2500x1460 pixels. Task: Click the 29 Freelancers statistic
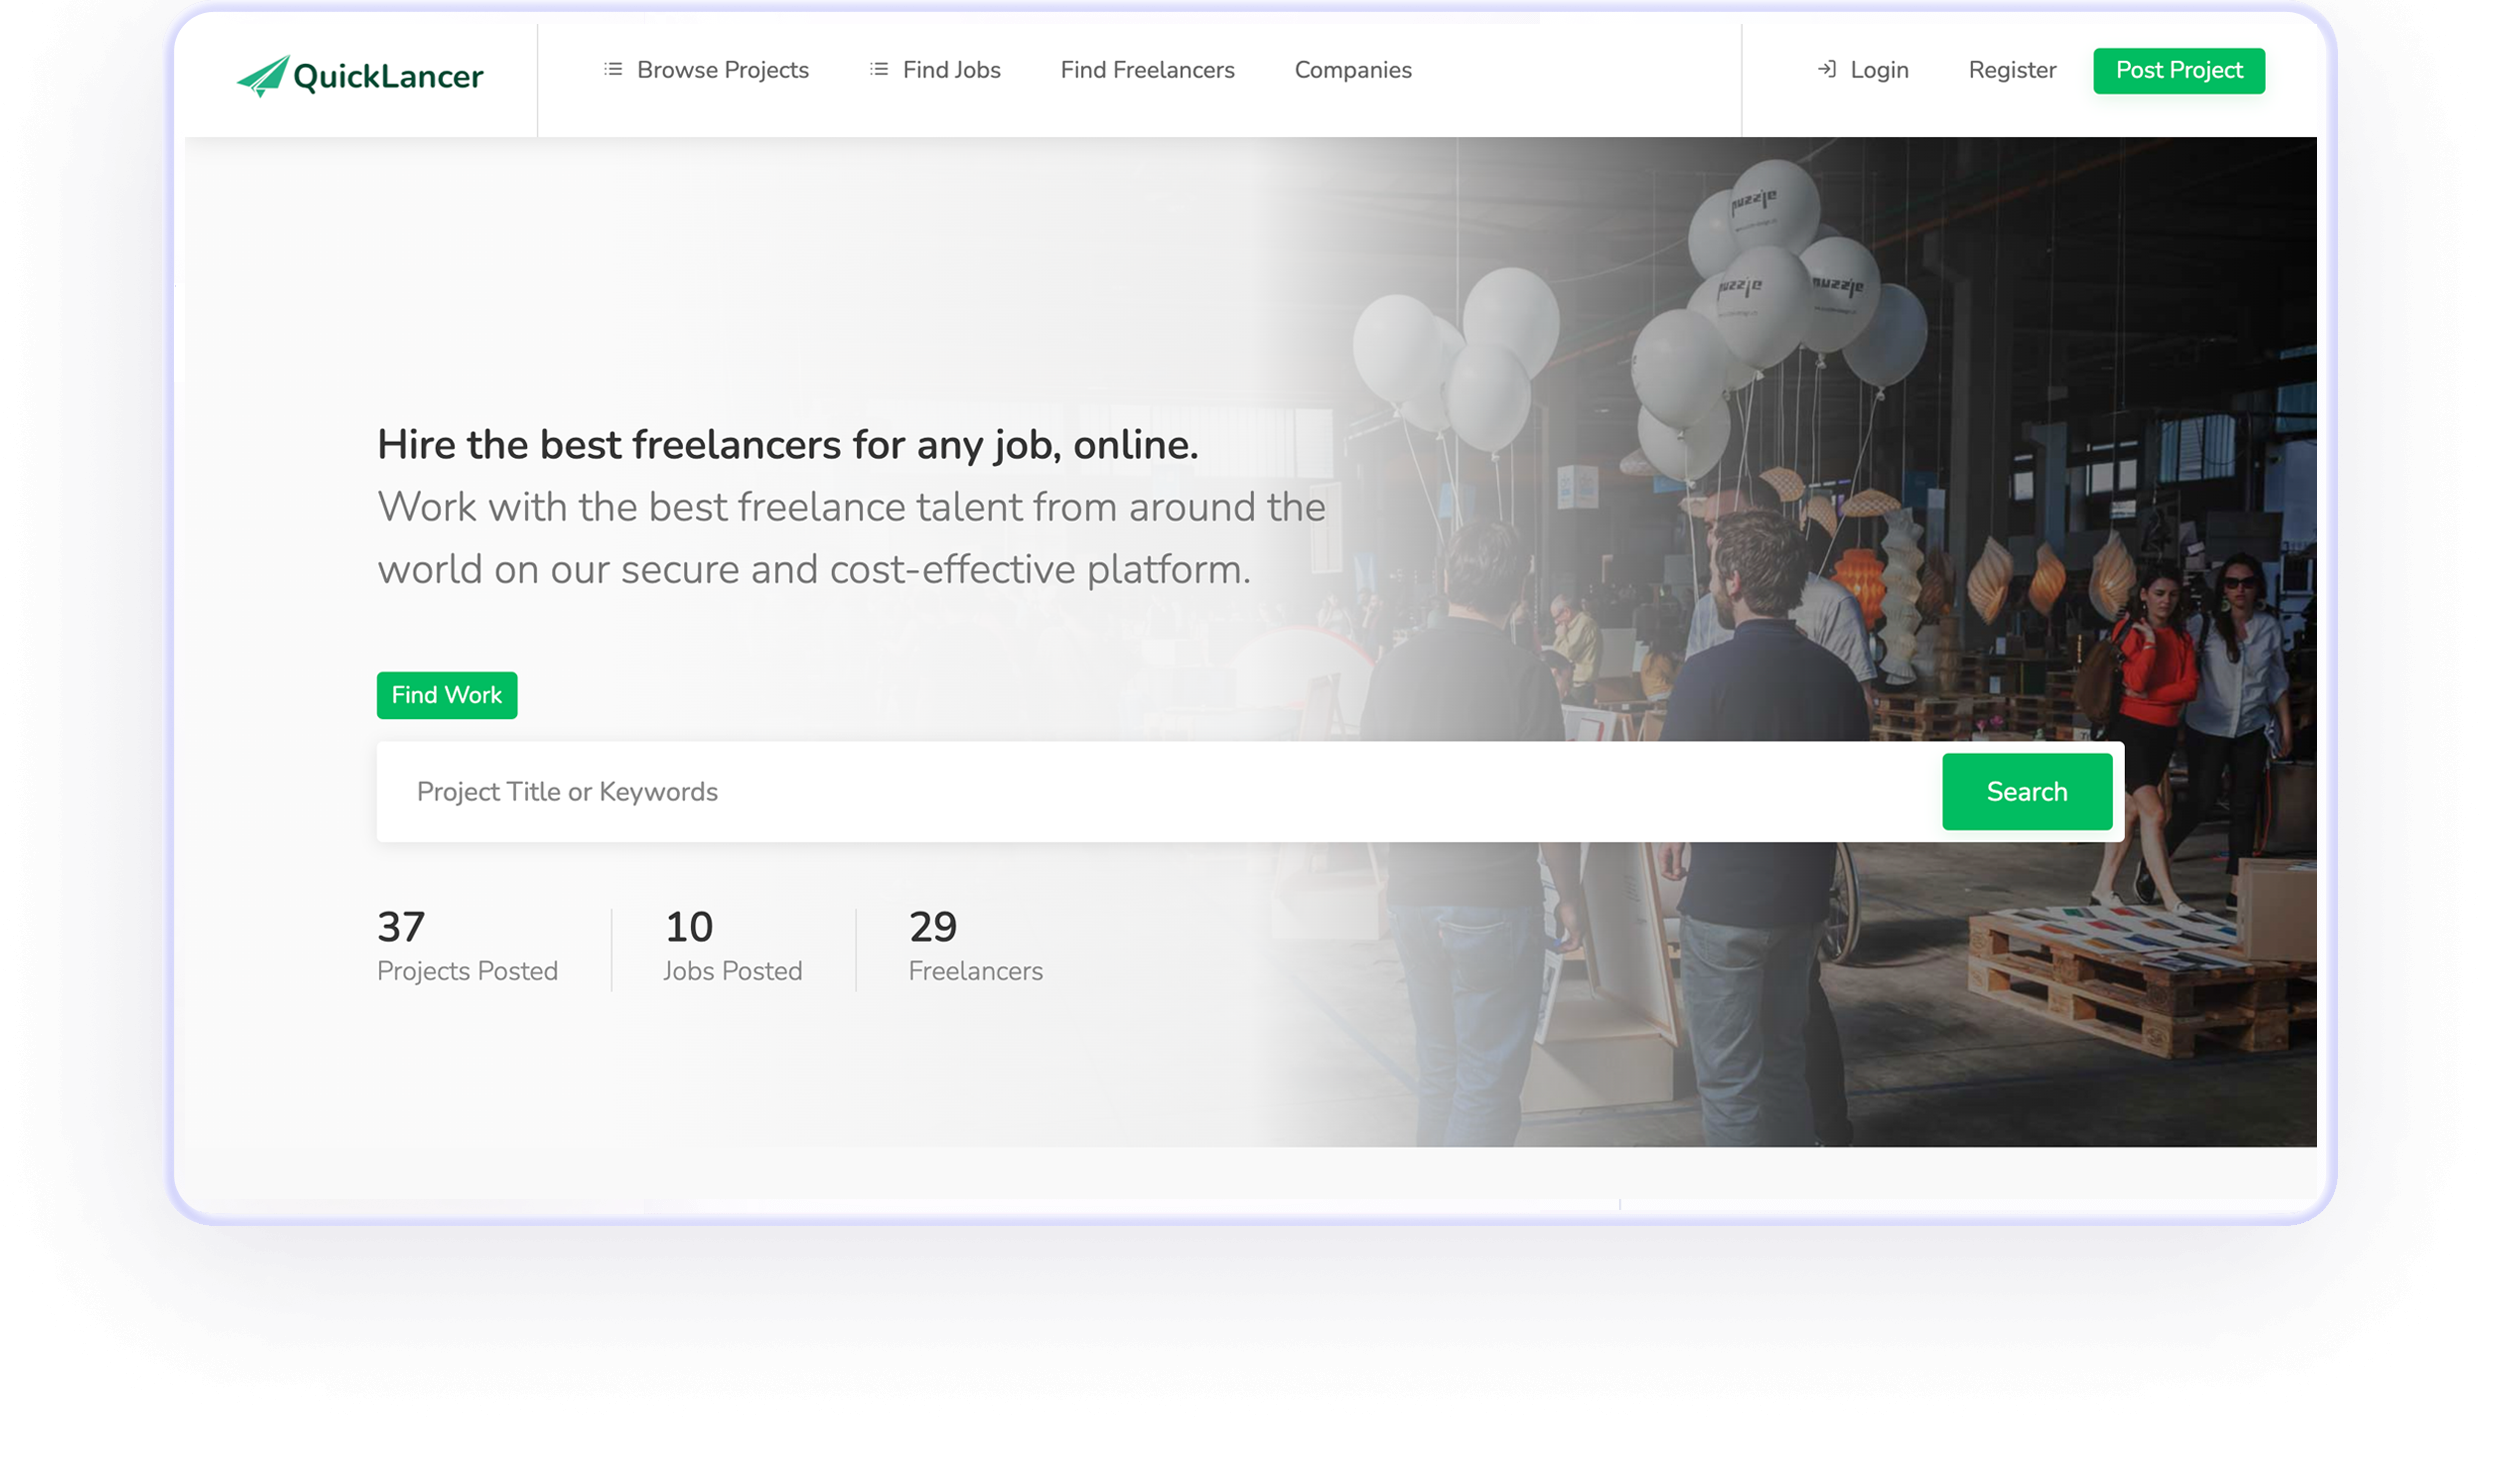click(975, 945)
